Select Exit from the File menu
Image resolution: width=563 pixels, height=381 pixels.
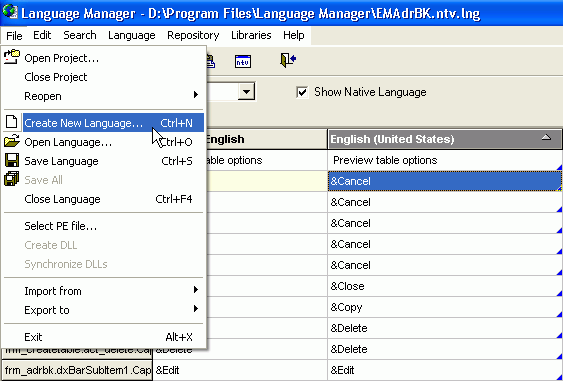pyautogui.click(x=104, y=337)
